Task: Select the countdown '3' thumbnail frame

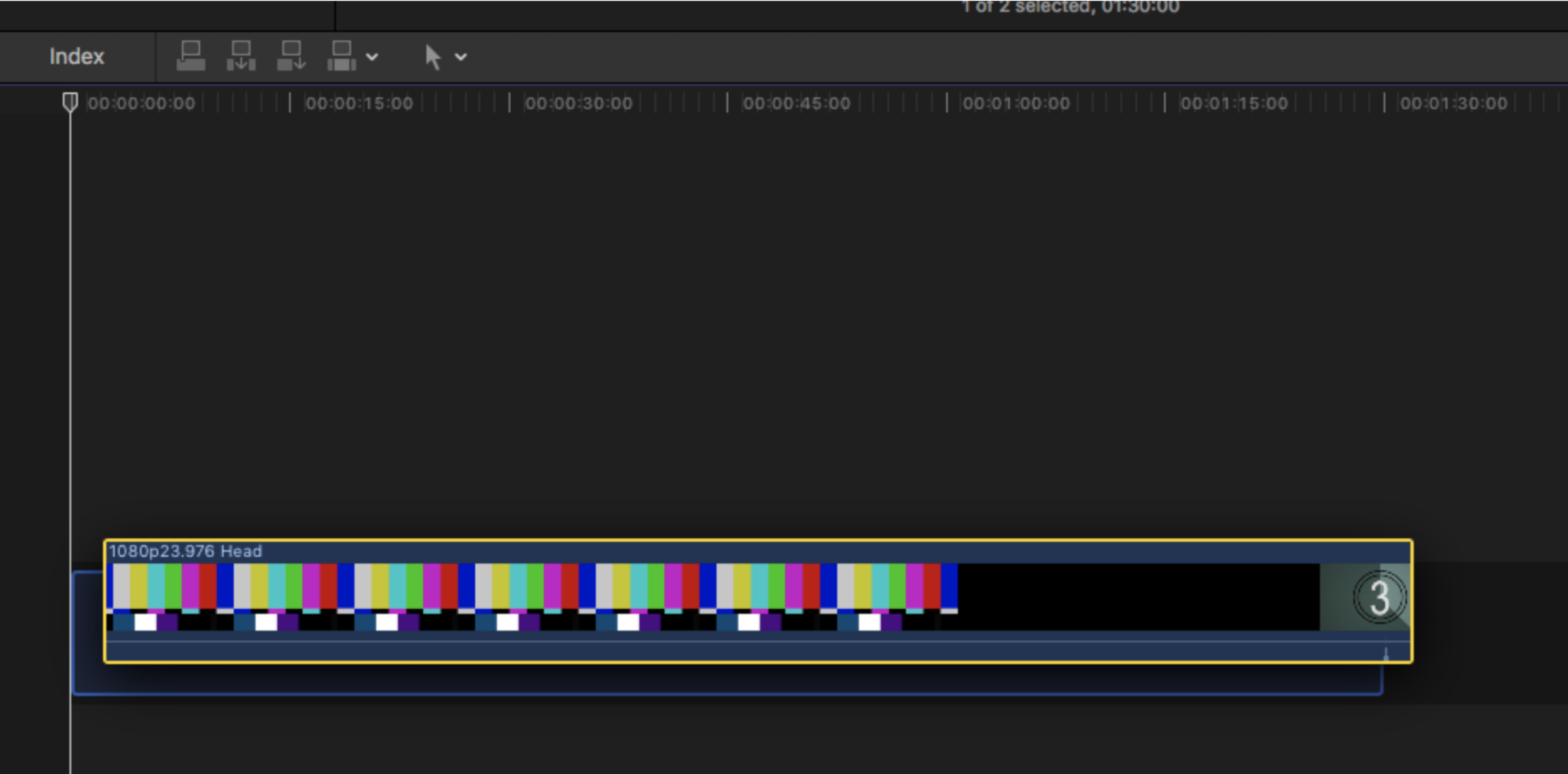Action: click(x=1379, y=597)
